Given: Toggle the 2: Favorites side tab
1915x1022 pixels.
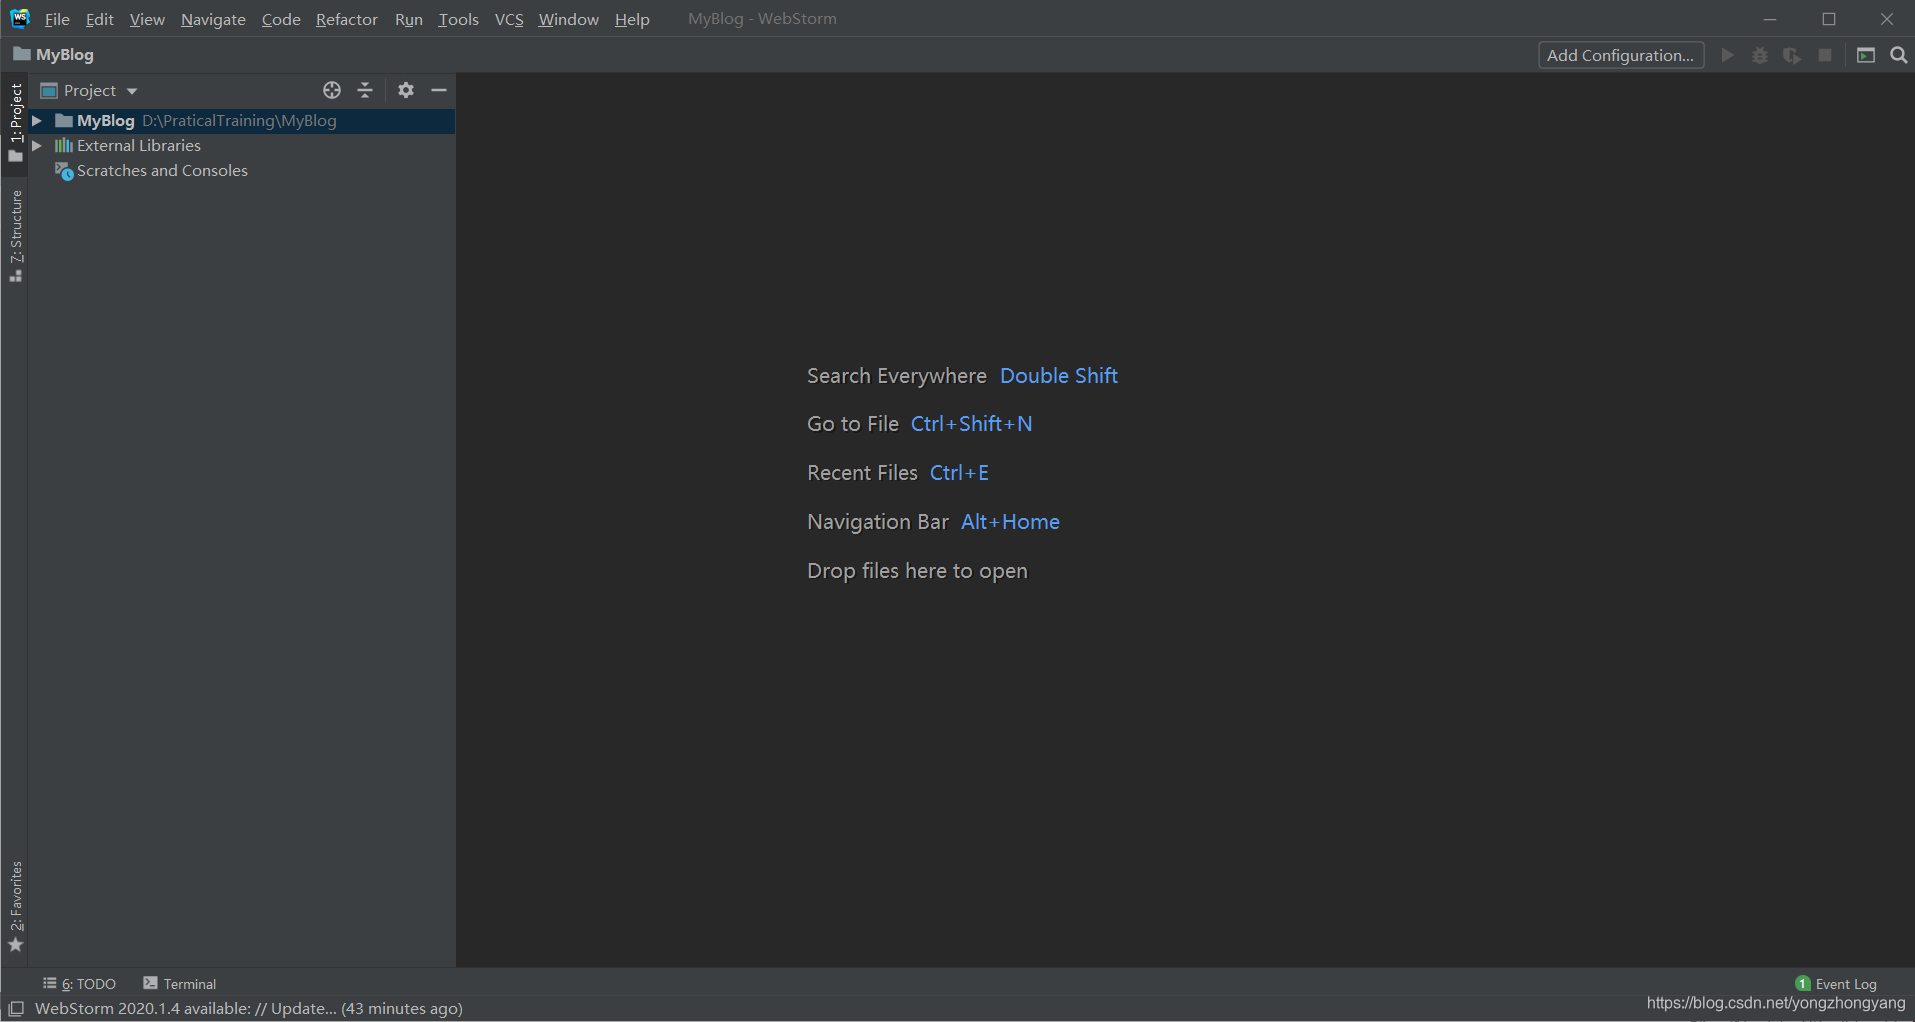Looking at the screenshot, I should (x=15, y=907).
